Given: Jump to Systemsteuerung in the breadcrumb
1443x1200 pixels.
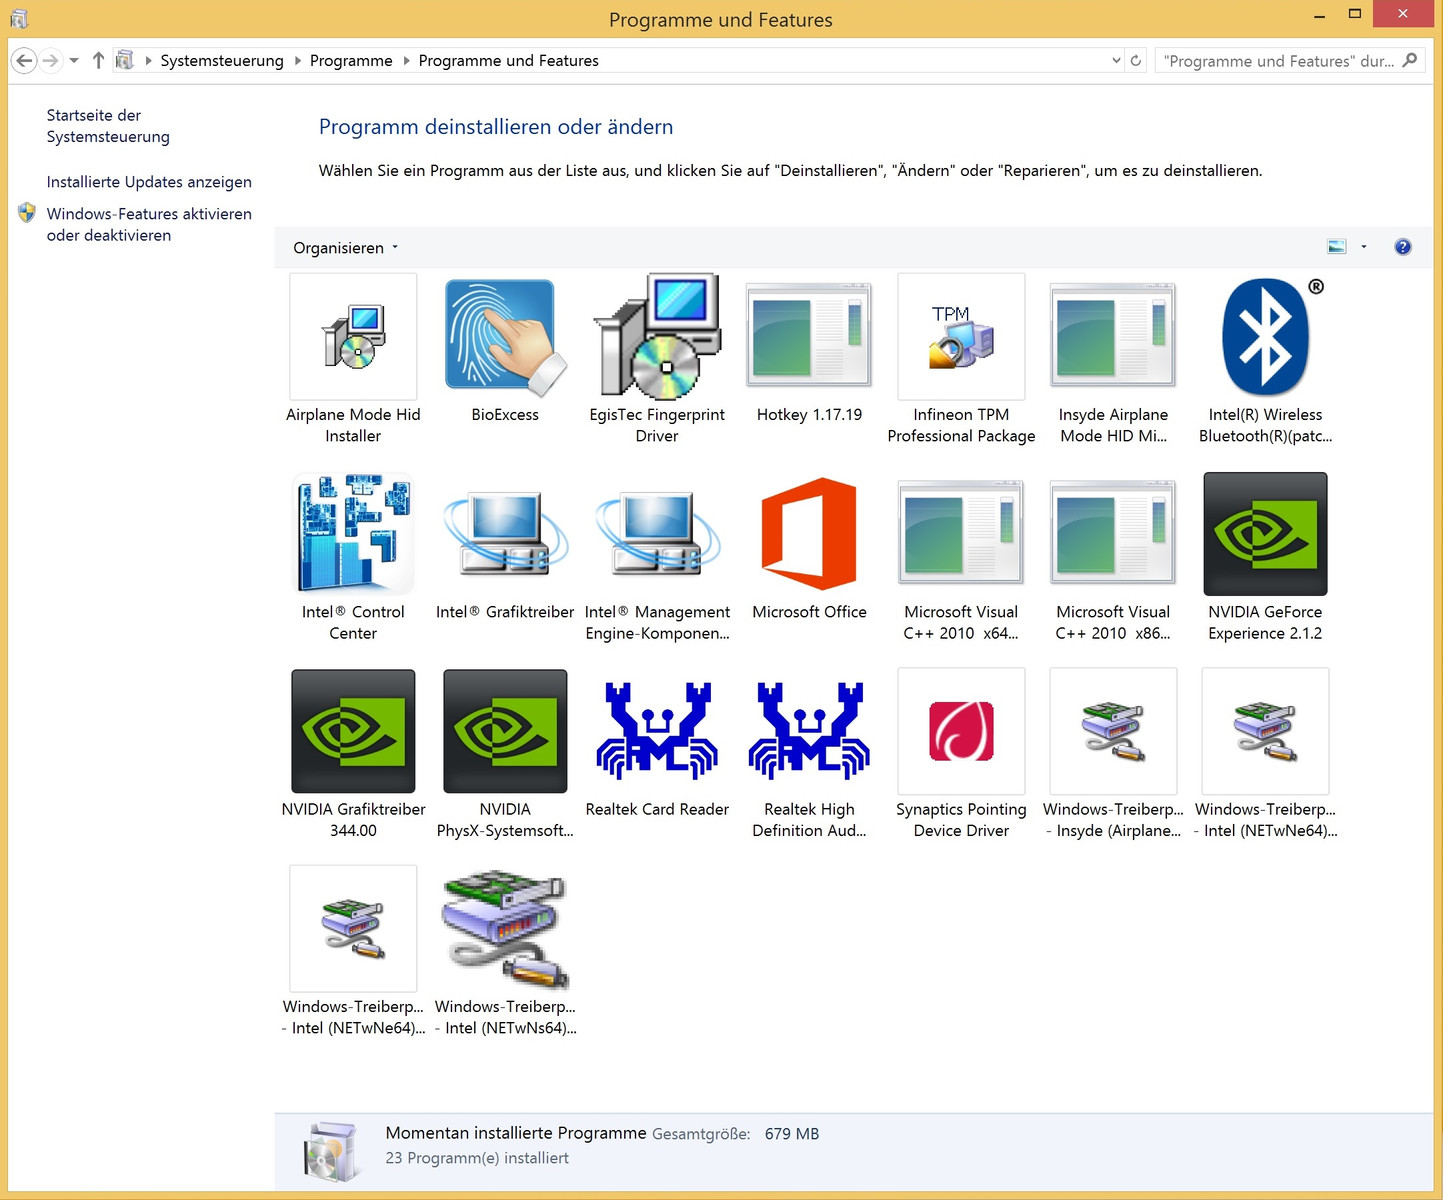Looking at the screenshot, I should click(x=222, y=61).
